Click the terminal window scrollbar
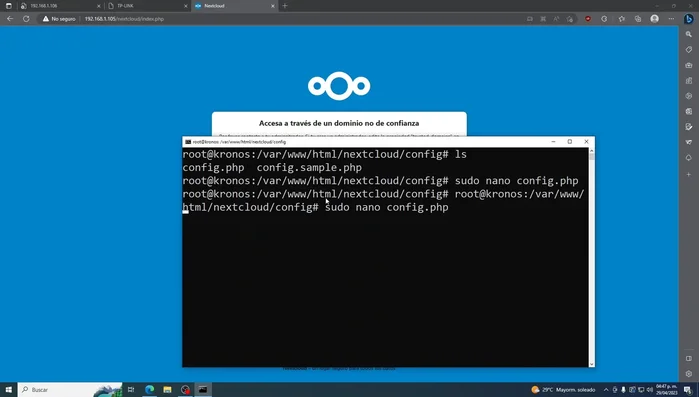Viewport: 699px width, 397px height. tap(592, 257)
